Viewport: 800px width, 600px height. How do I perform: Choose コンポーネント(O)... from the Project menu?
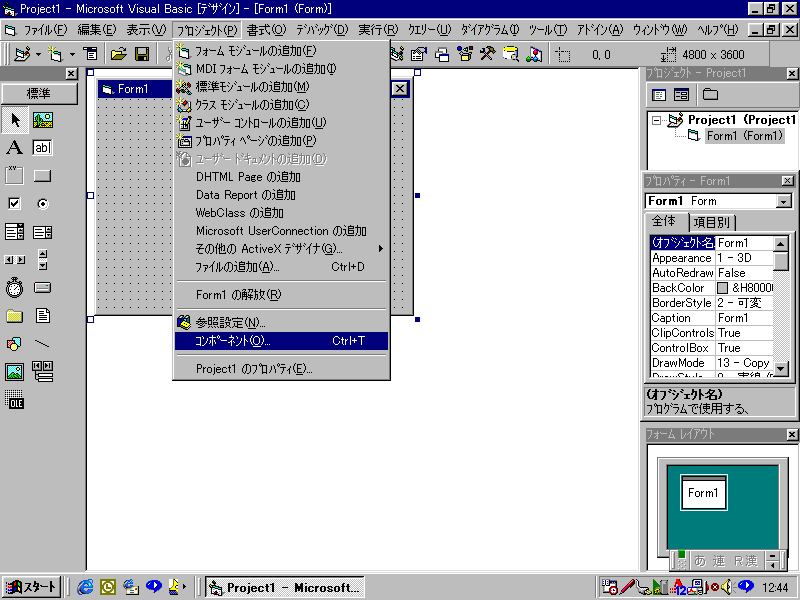[282, 341]
